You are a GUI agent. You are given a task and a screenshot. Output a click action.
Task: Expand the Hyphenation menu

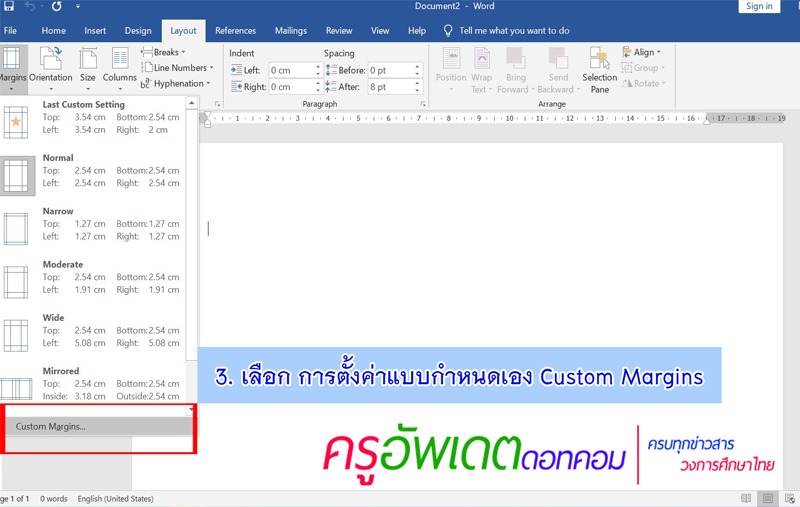pos(176,83)
